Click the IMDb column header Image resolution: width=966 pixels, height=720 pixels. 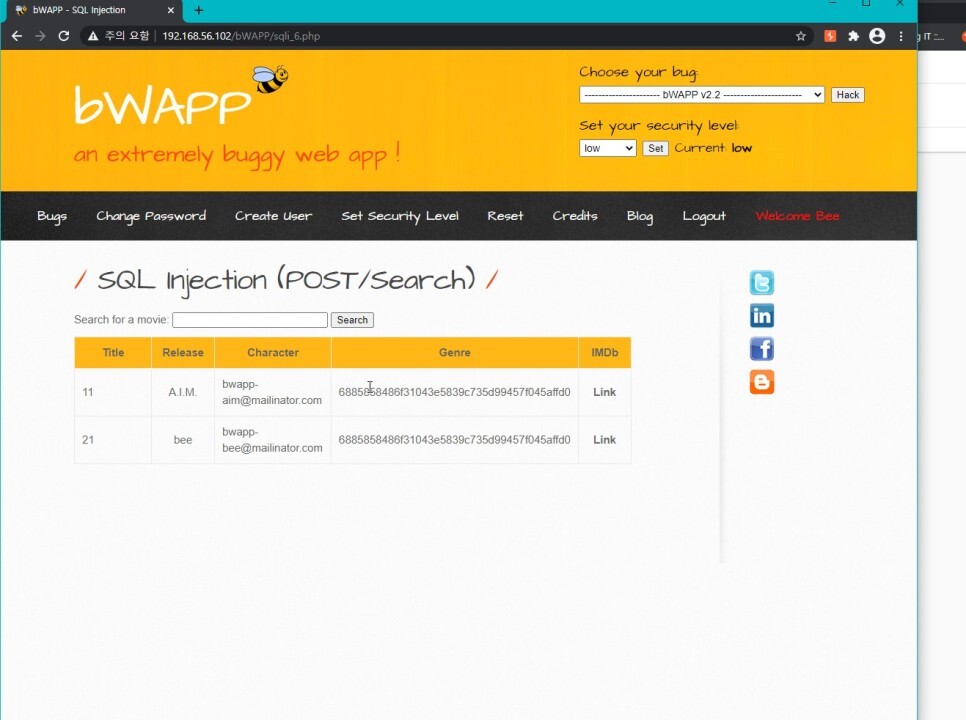pyautogui.click(x=604, y=352)
